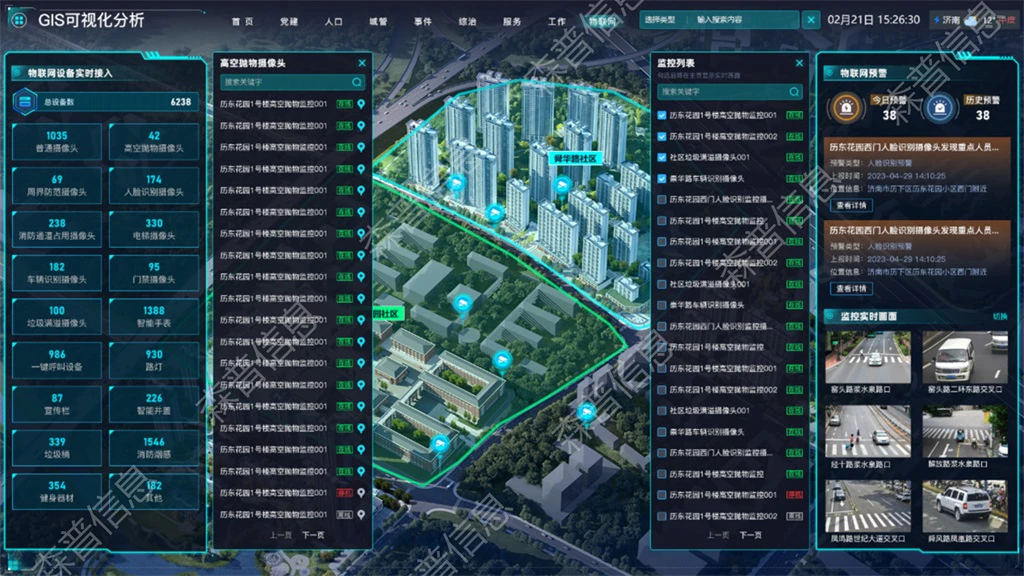The width and height of the screenshot is (1024, 576).
Task: Click the 历史预警 alarm icon
Action: pyautogui.click(x=940, y=108)
